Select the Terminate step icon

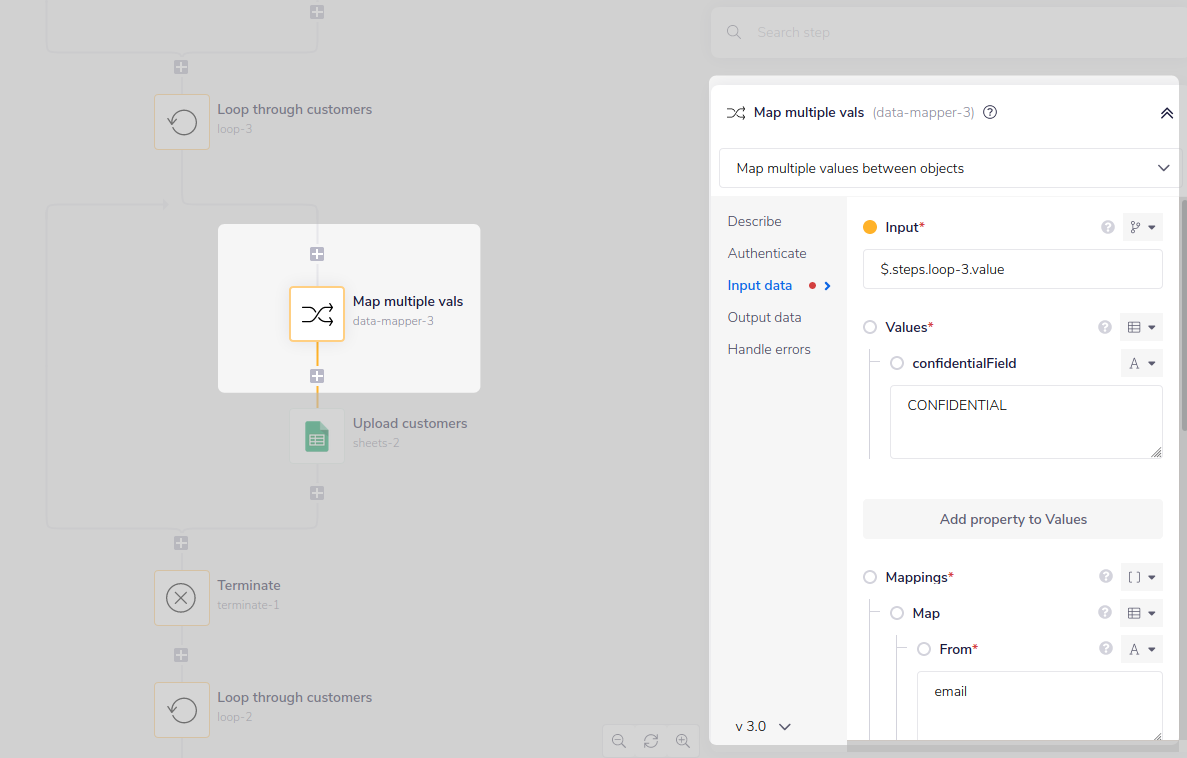181,597
